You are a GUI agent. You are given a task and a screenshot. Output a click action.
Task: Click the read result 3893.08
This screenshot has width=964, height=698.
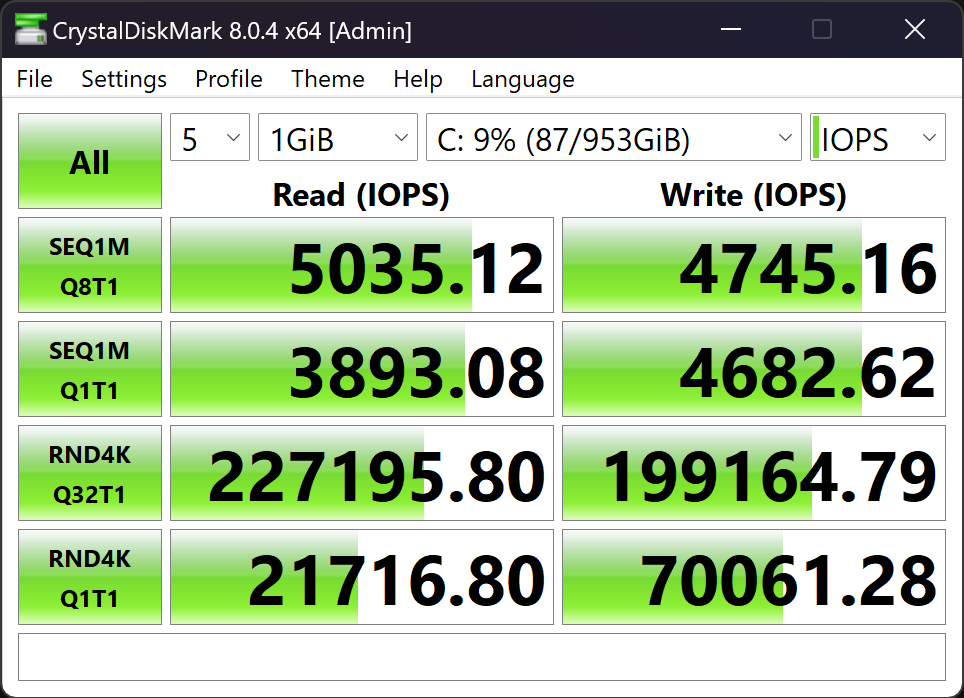(x=362, y=369)
